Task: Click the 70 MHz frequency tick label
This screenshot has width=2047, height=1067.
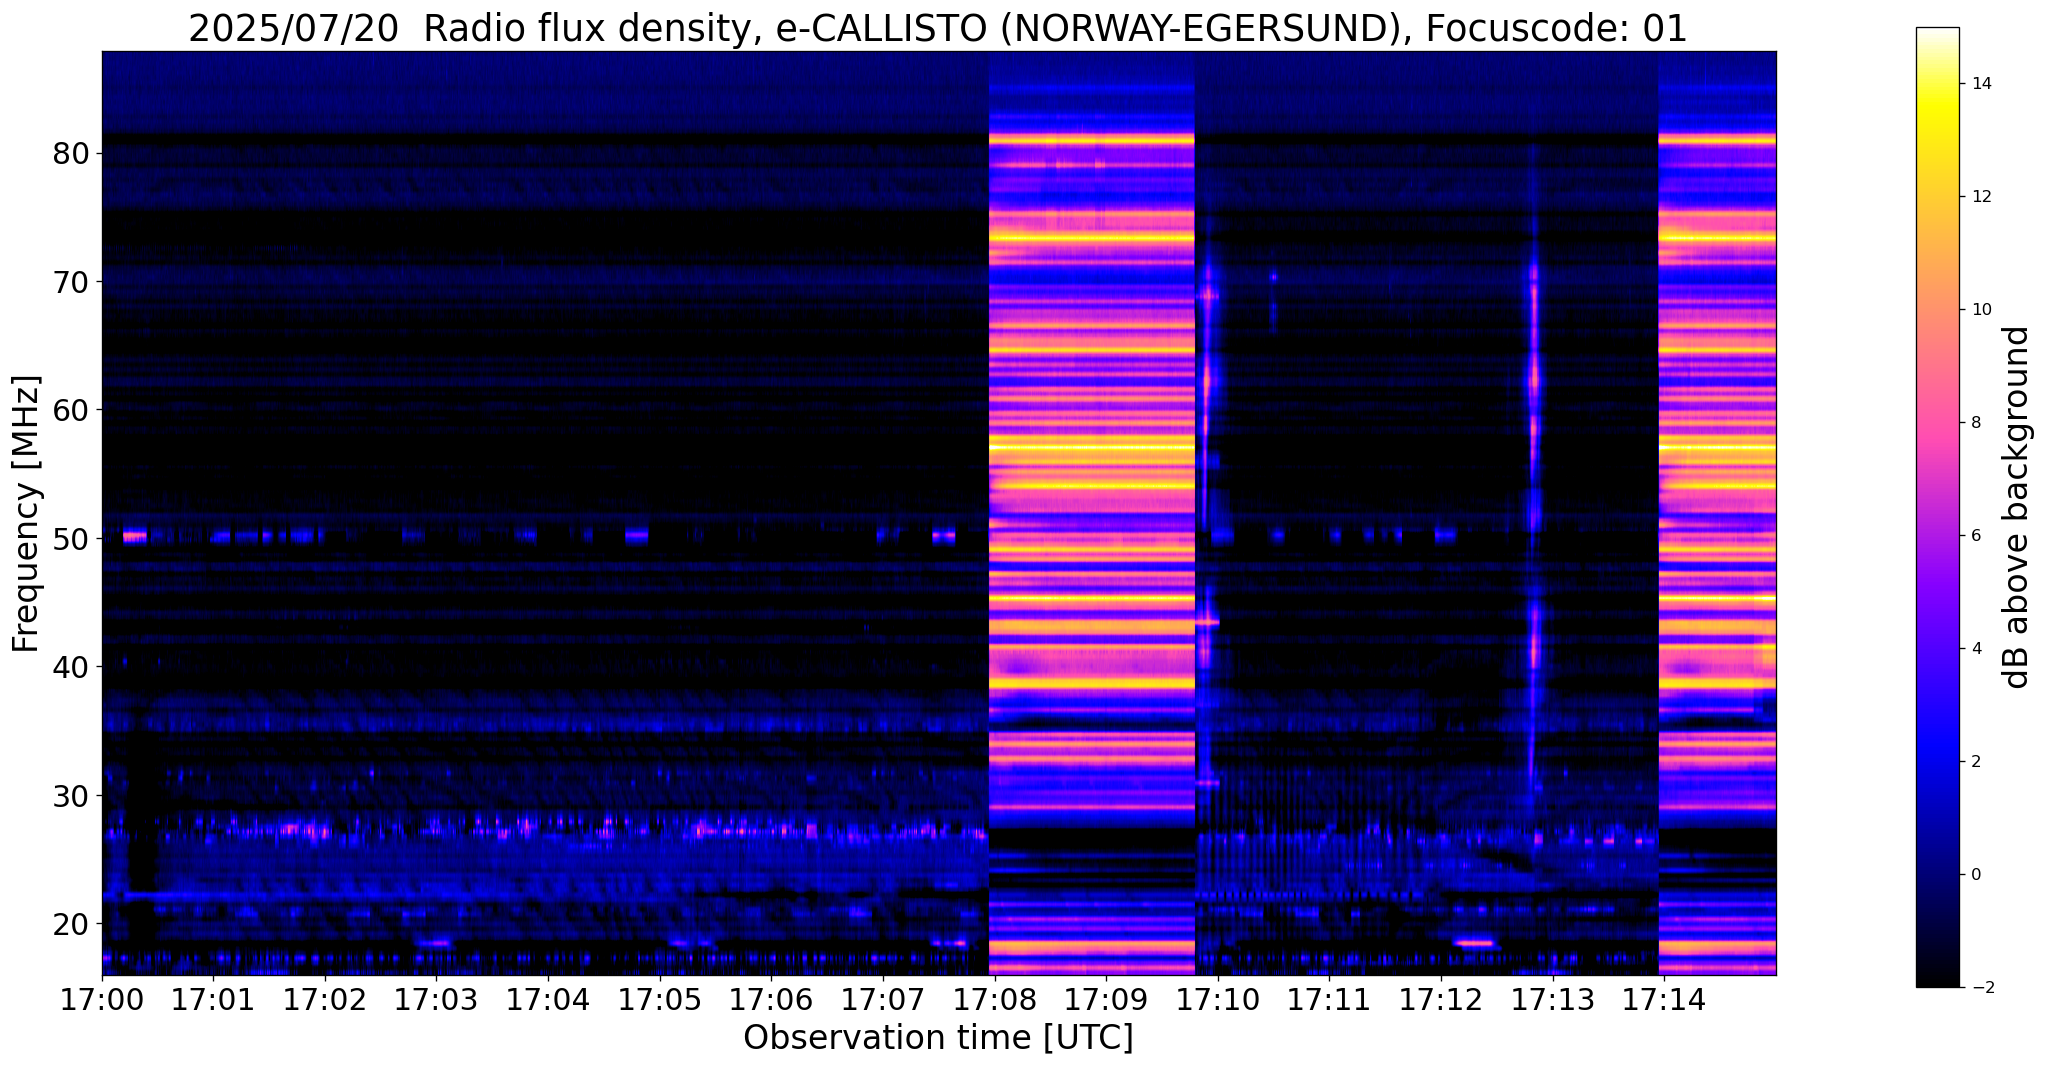Action: pos(72,282)
